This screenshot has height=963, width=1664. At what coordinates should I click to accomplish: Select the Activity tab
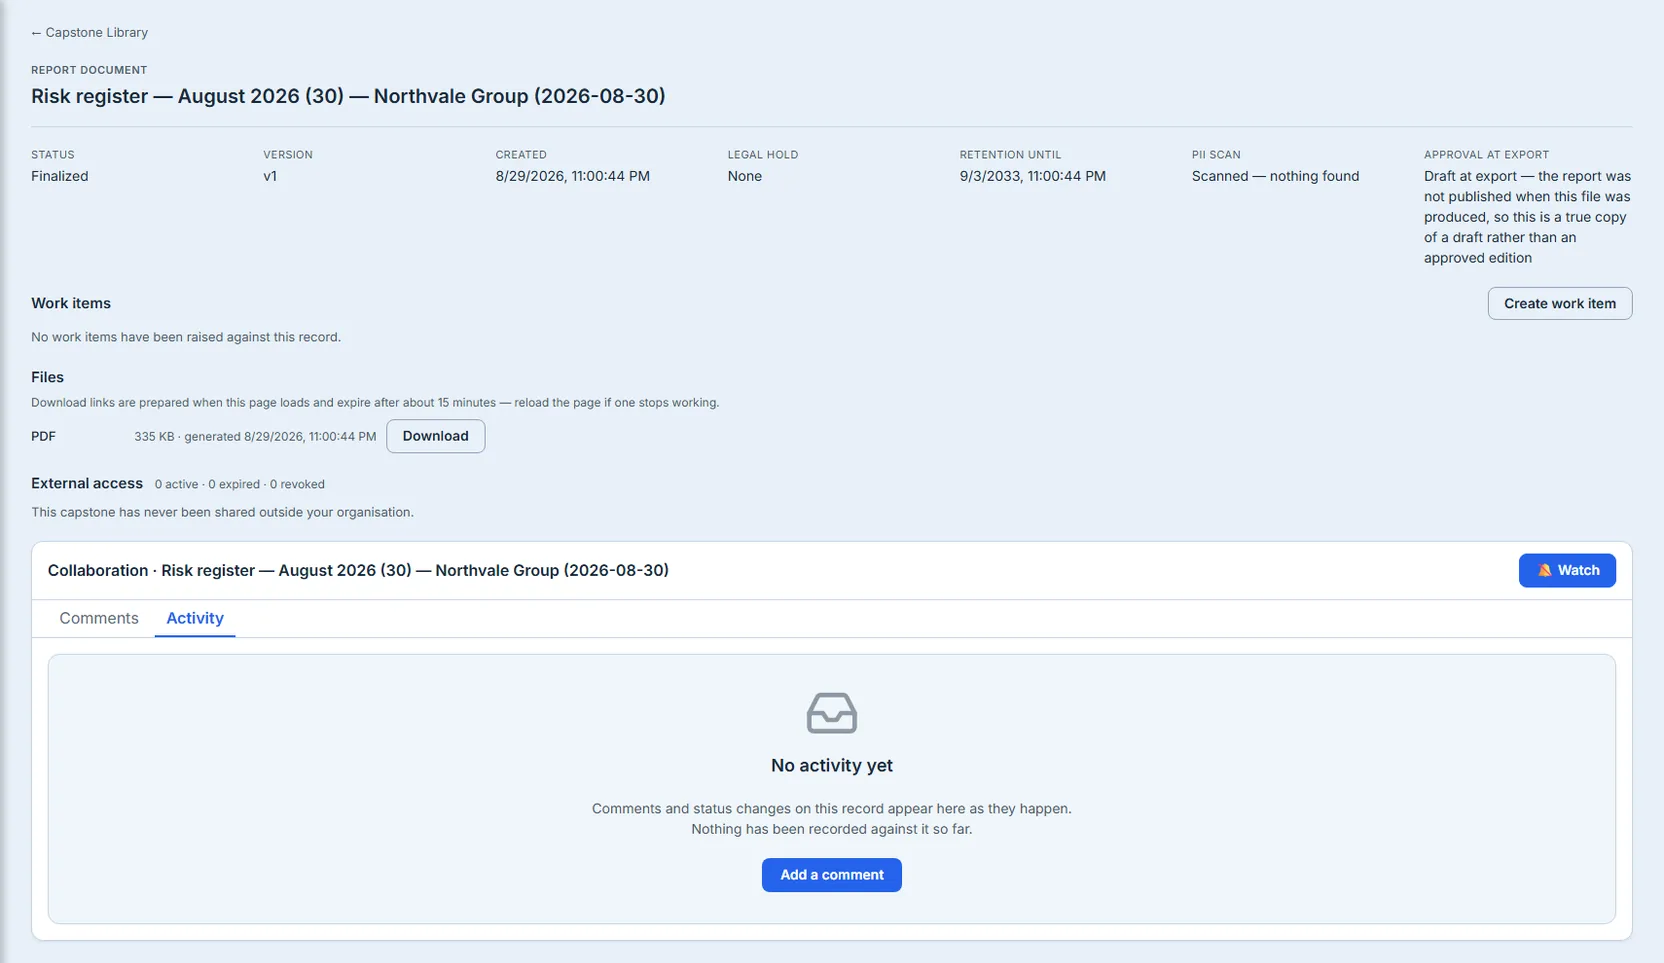pos(195,618)
